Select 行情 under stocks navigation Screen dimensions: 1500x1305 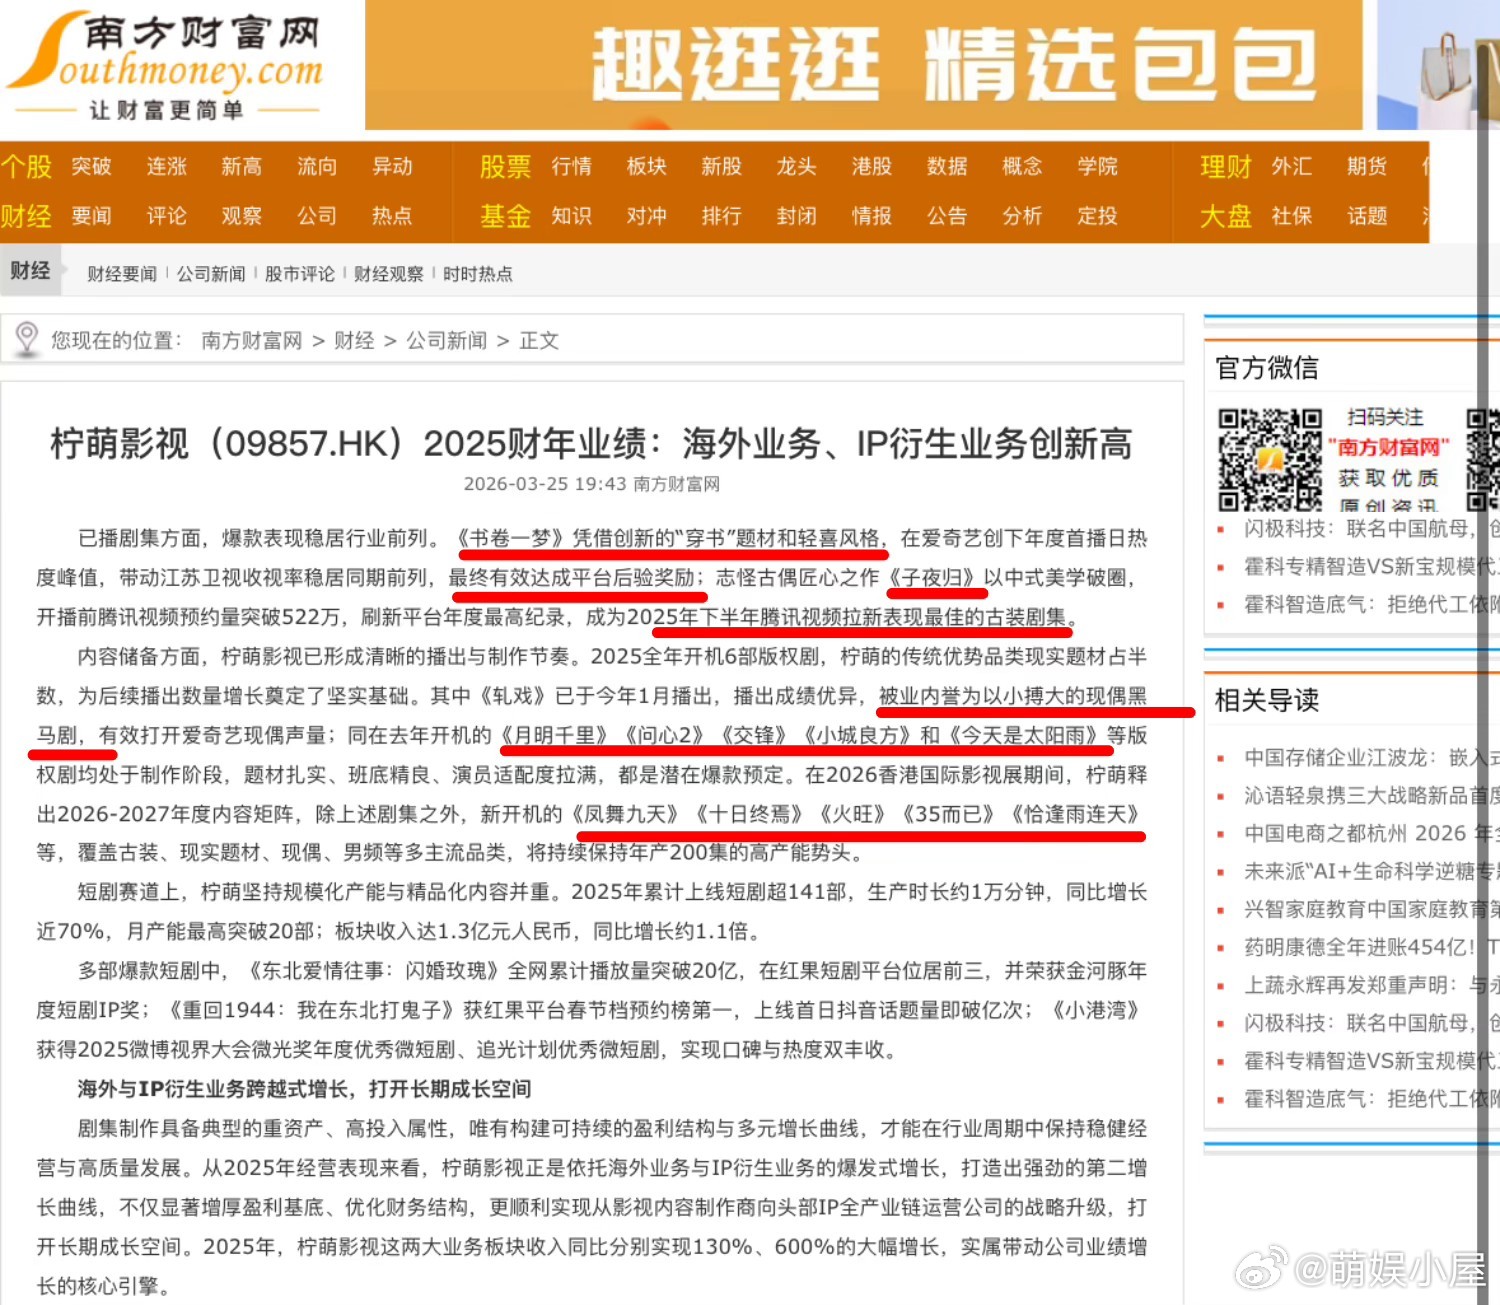[572, 166]
